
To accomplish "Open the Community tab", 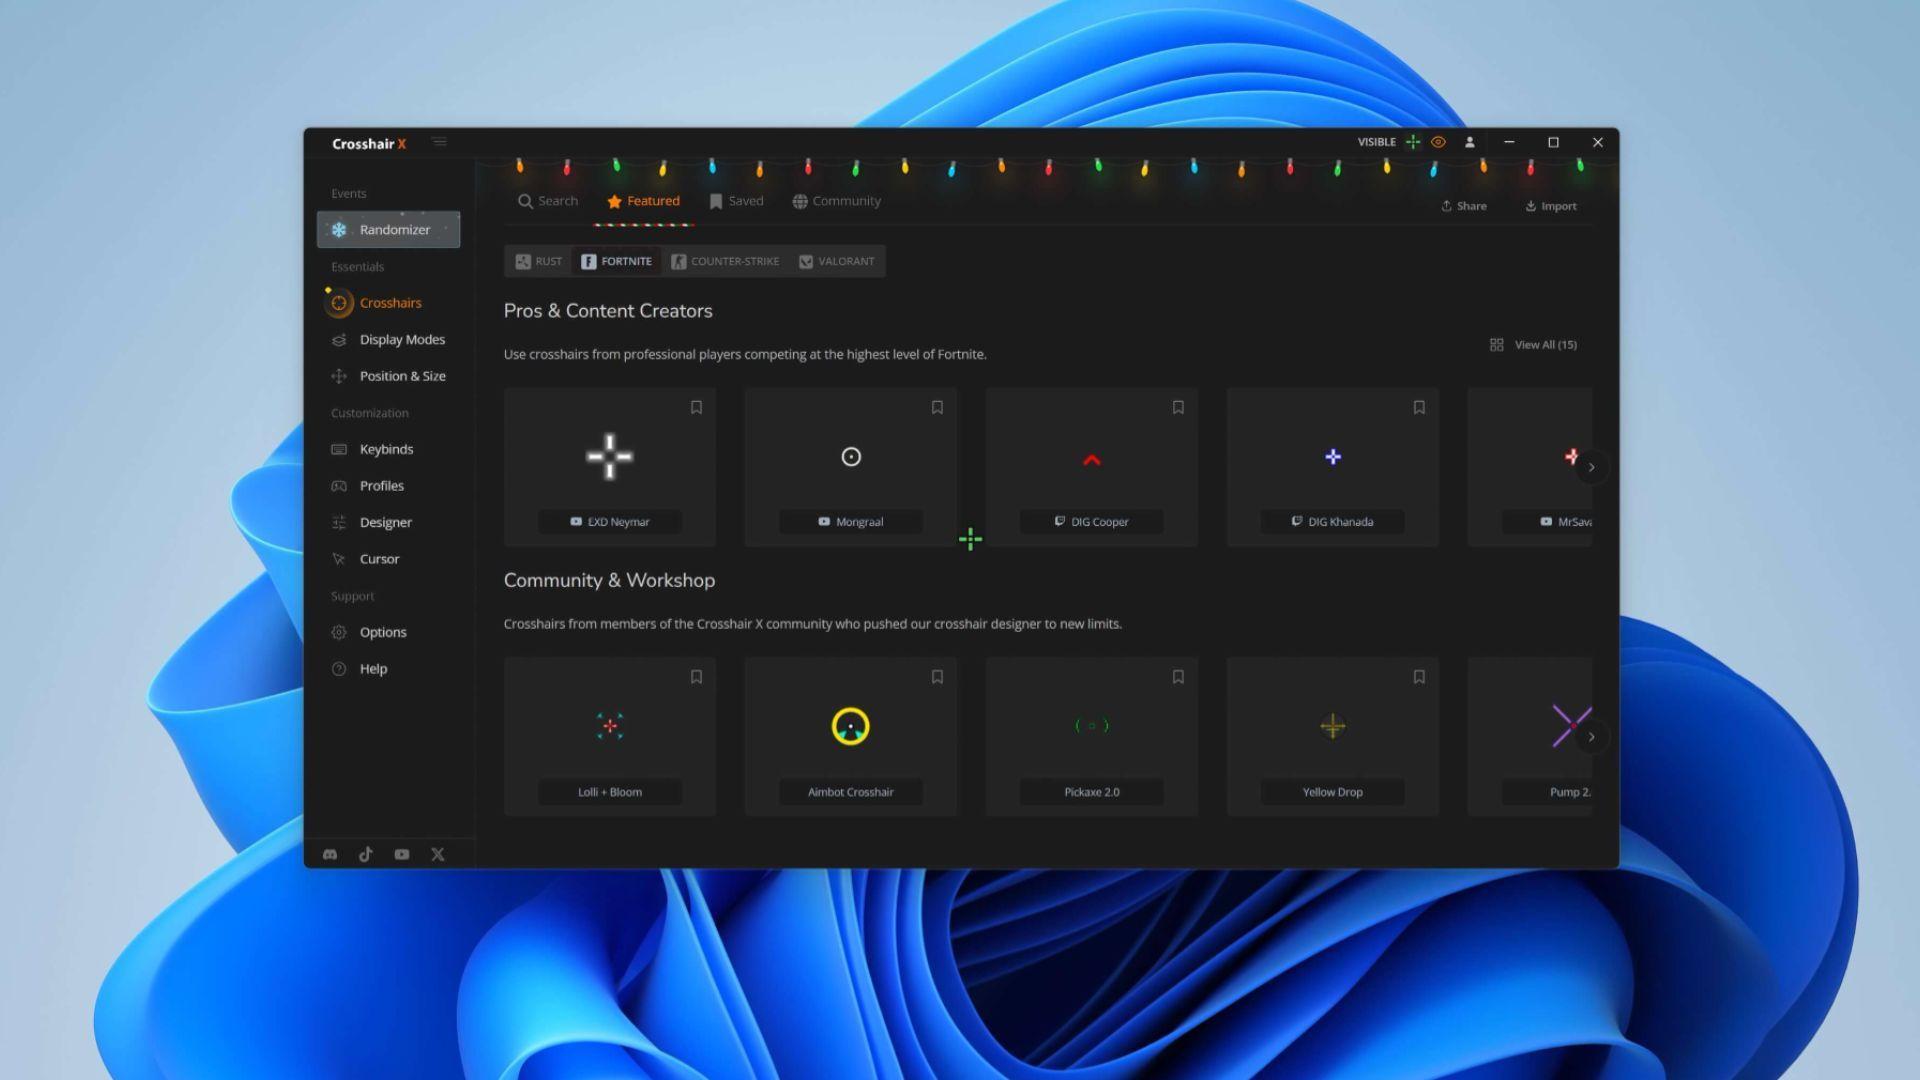I will [x=836, y=201].
